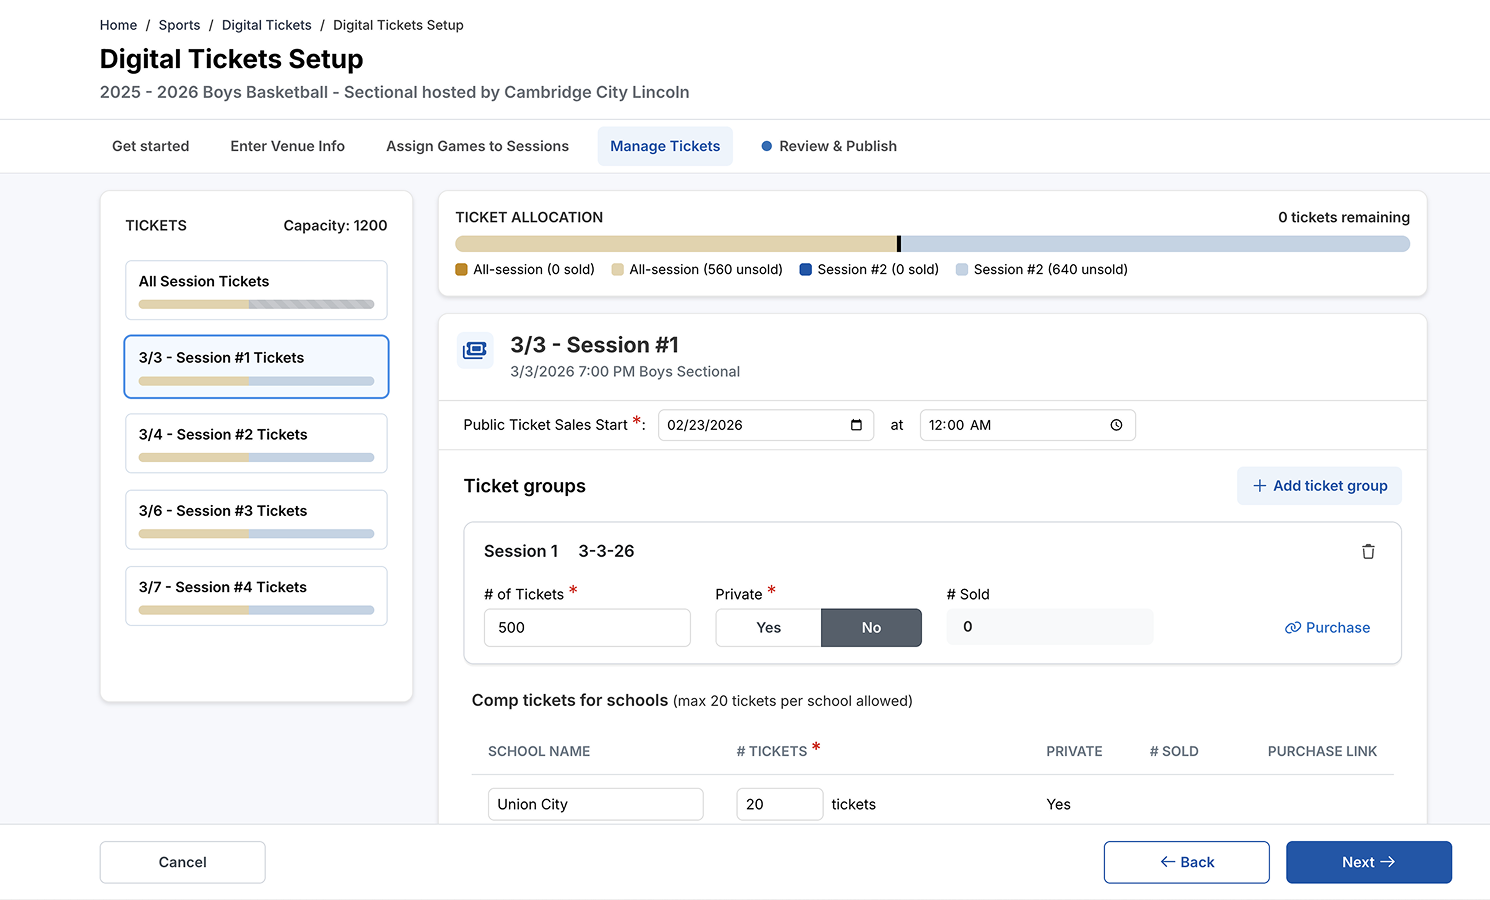Click the 12:00 AM time field
1490x900 pixels.
(x=1027, y=425)
